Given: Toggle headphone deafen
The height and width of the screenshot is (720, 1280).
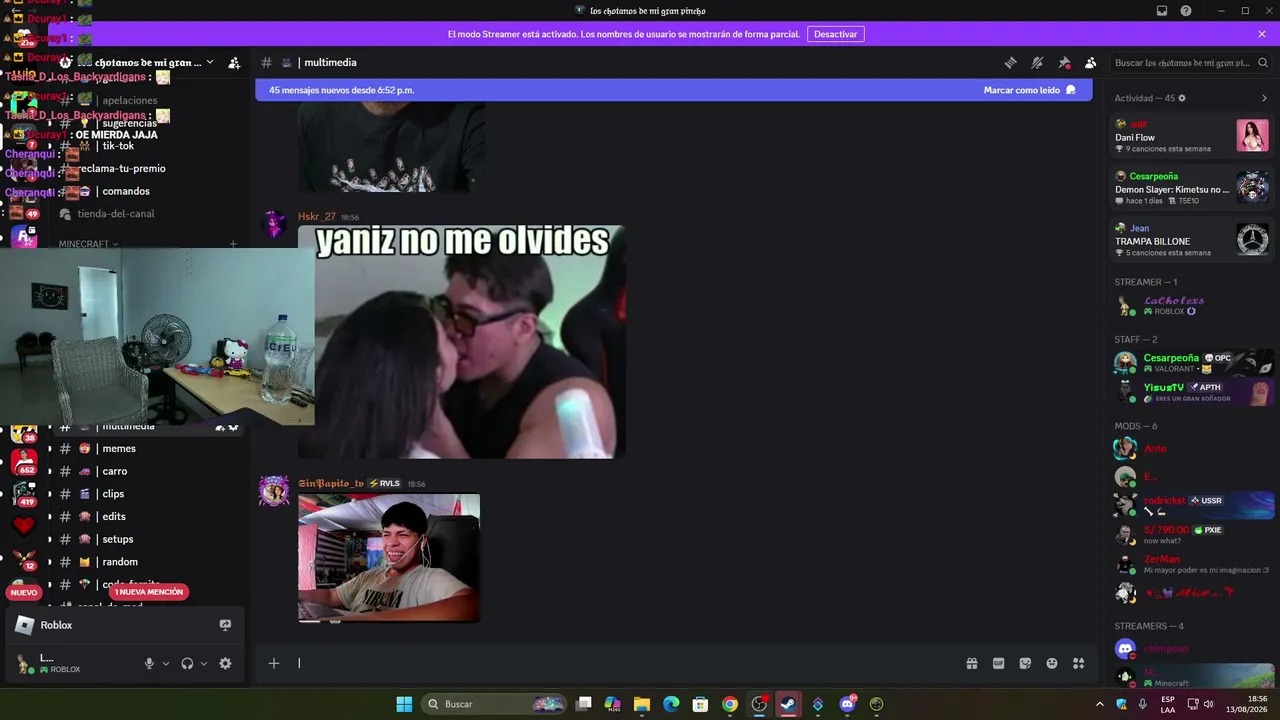Looking at the screenshot, I should [x=187, y=663].
